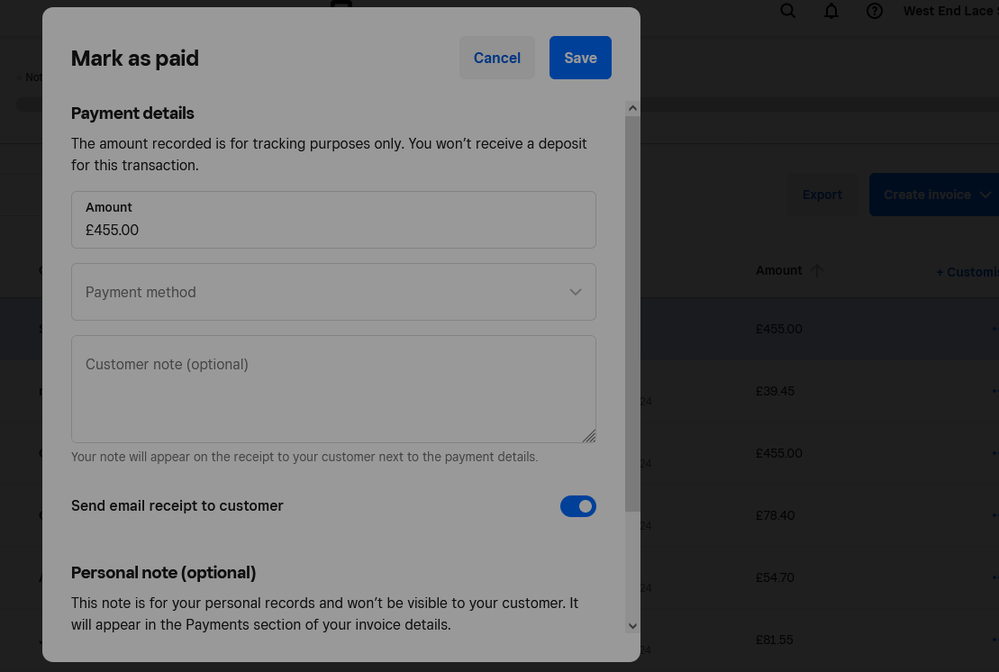Click the search magnifier icon in header
Screen dimensions: 999x672
coord(788,11)
